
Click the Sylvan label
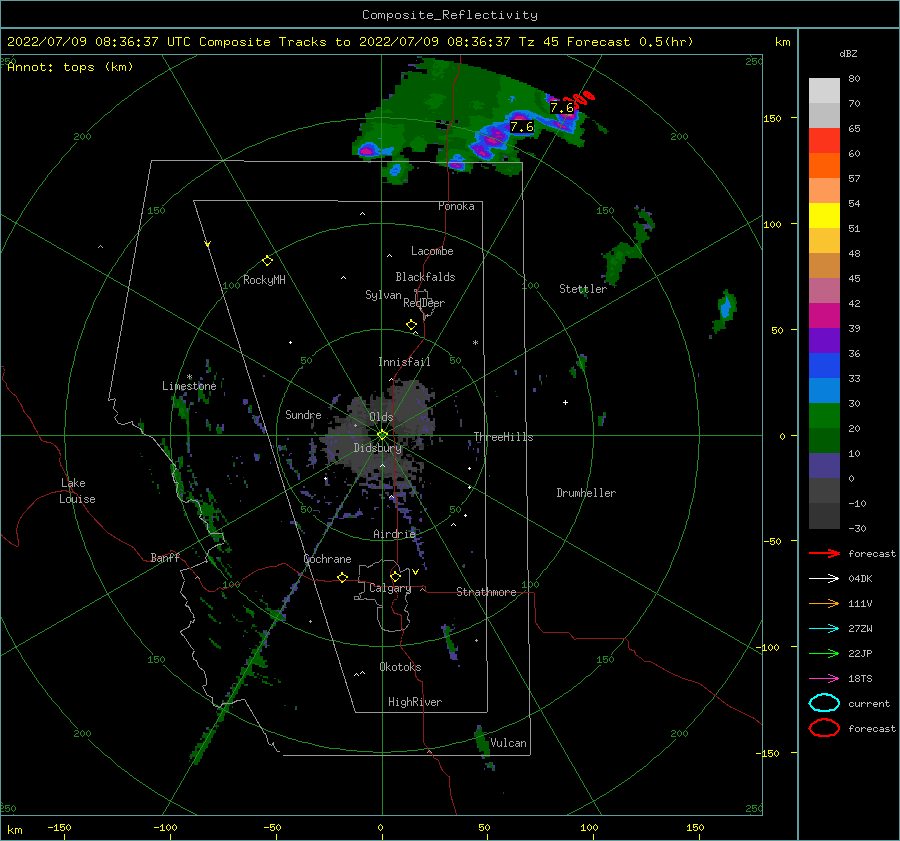(383, 295)
